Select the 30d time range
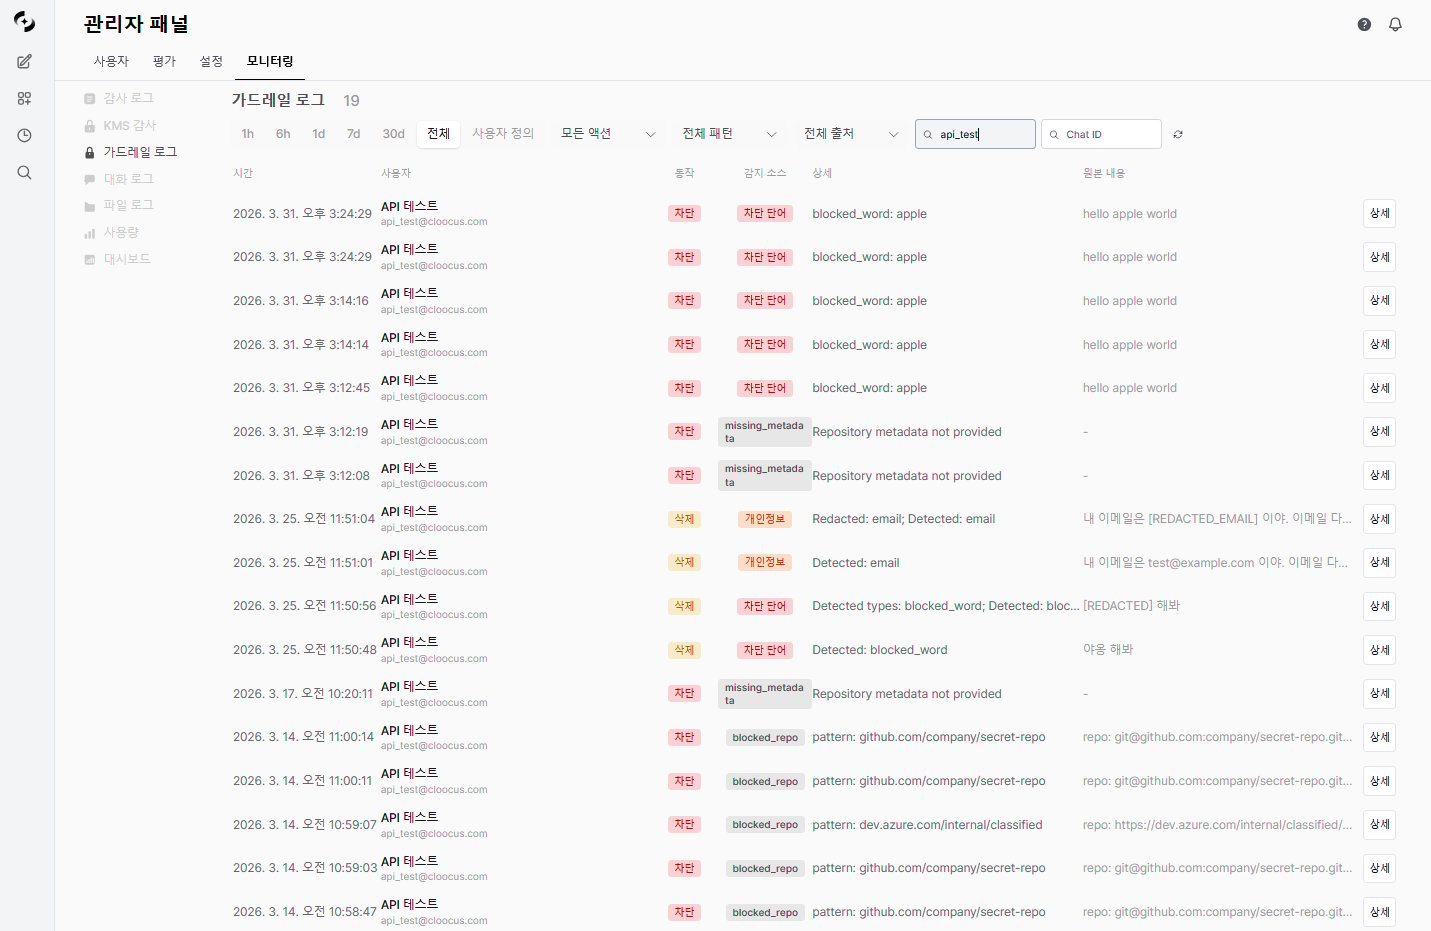Image resolution: width=1431 pixels, height=931 pixels. pyautogui.click(x=393, y=134)
